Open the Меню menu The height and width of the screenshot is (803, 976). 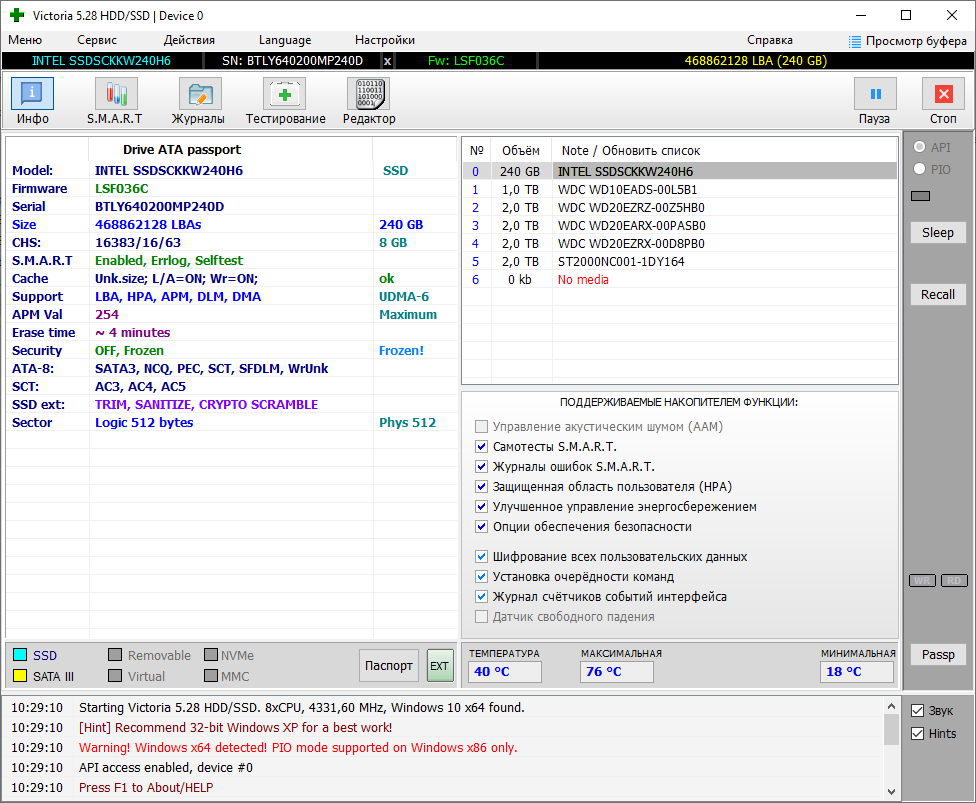(25, 40)
